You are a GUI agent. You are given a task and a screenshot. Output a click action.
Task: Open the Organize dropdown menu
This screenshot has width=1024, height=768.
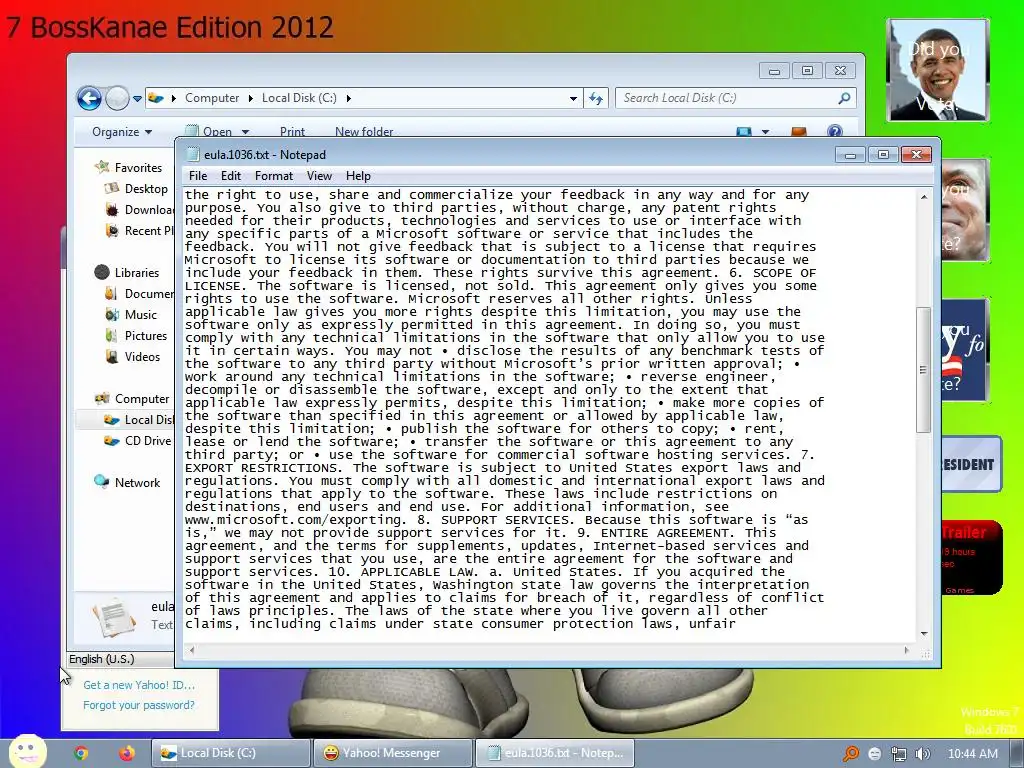click(x=122, y=131)
